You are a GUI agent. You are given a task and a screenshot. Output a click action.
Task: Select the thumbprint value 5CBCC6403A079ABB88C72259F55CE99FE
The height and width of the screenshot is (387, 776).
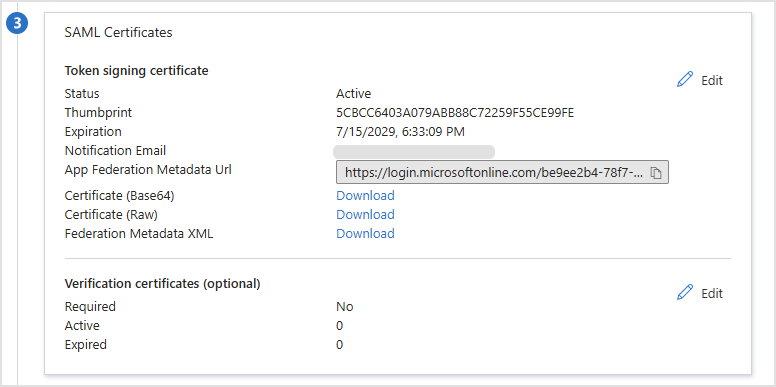[x=455, y=112]
